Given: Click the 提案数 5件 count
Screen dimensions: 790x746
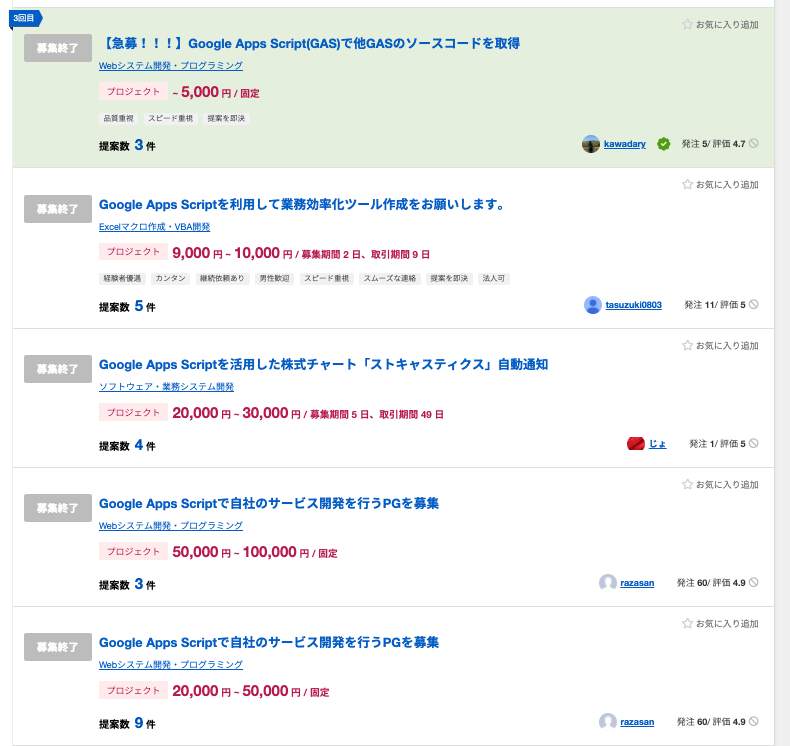Looking at the screenshot, I should 127,306.
